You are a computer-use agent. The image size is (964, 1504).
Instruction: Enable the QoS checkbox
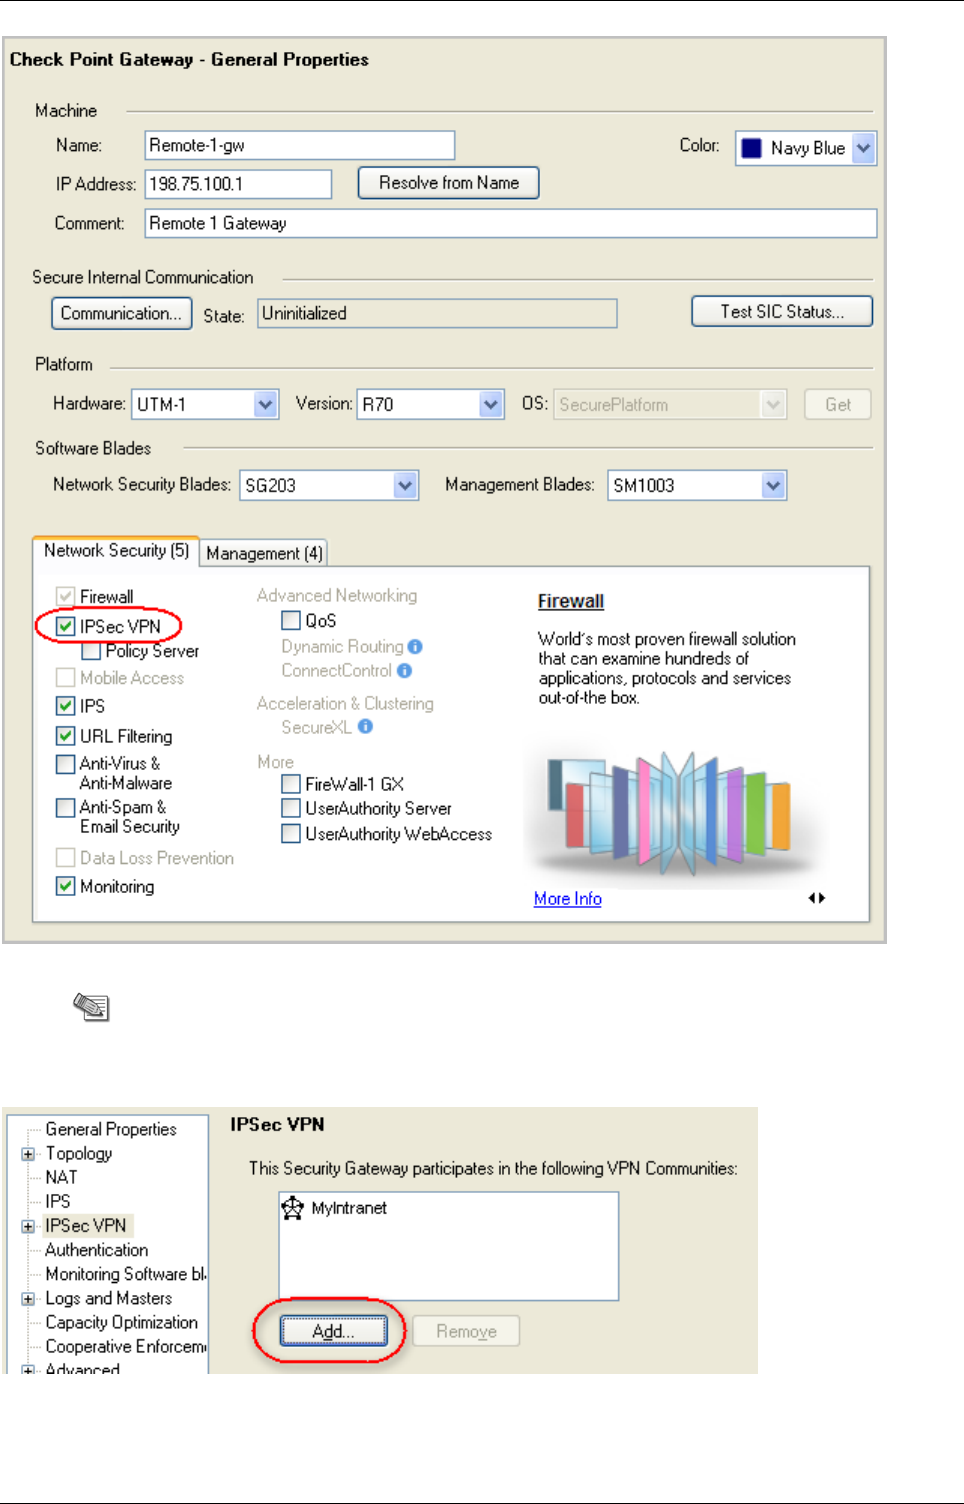291,620
